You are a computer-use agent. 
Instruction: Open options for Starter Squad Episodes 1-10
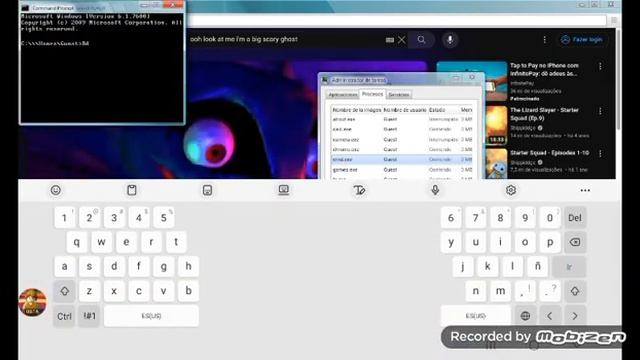tap(600, 153)
